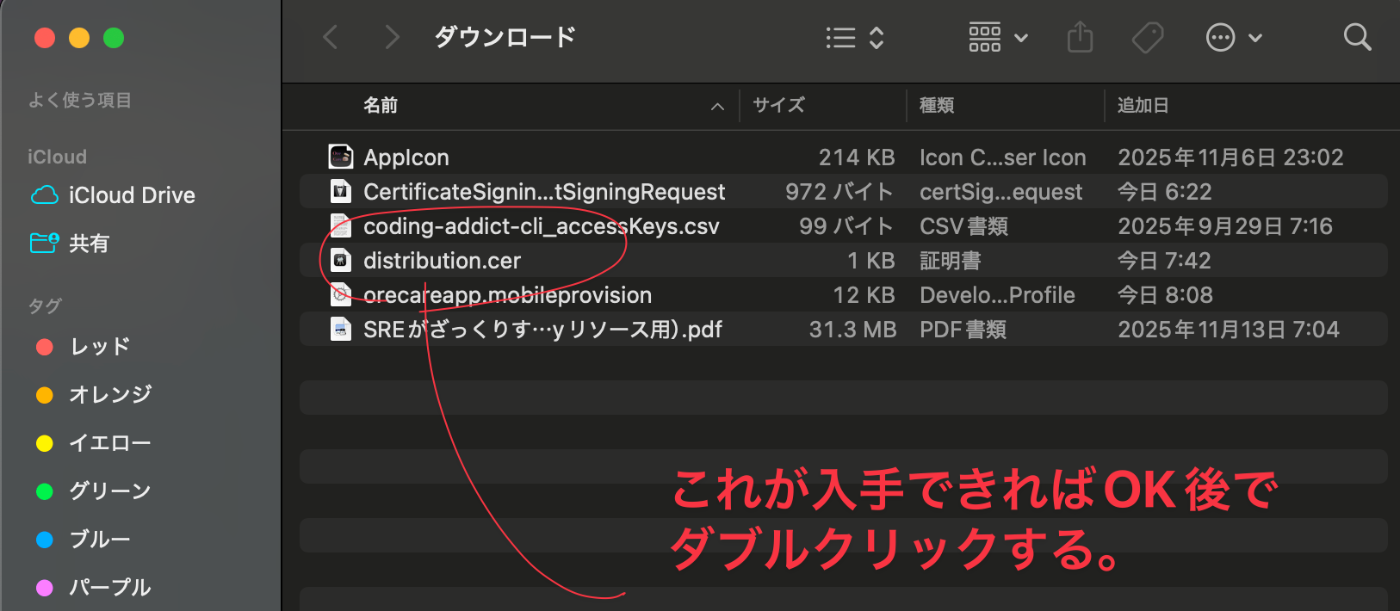1400x611 pixels.
Task: Click the tag toolbar icon
Action: pyautogui.click(x=1147, y=38)
